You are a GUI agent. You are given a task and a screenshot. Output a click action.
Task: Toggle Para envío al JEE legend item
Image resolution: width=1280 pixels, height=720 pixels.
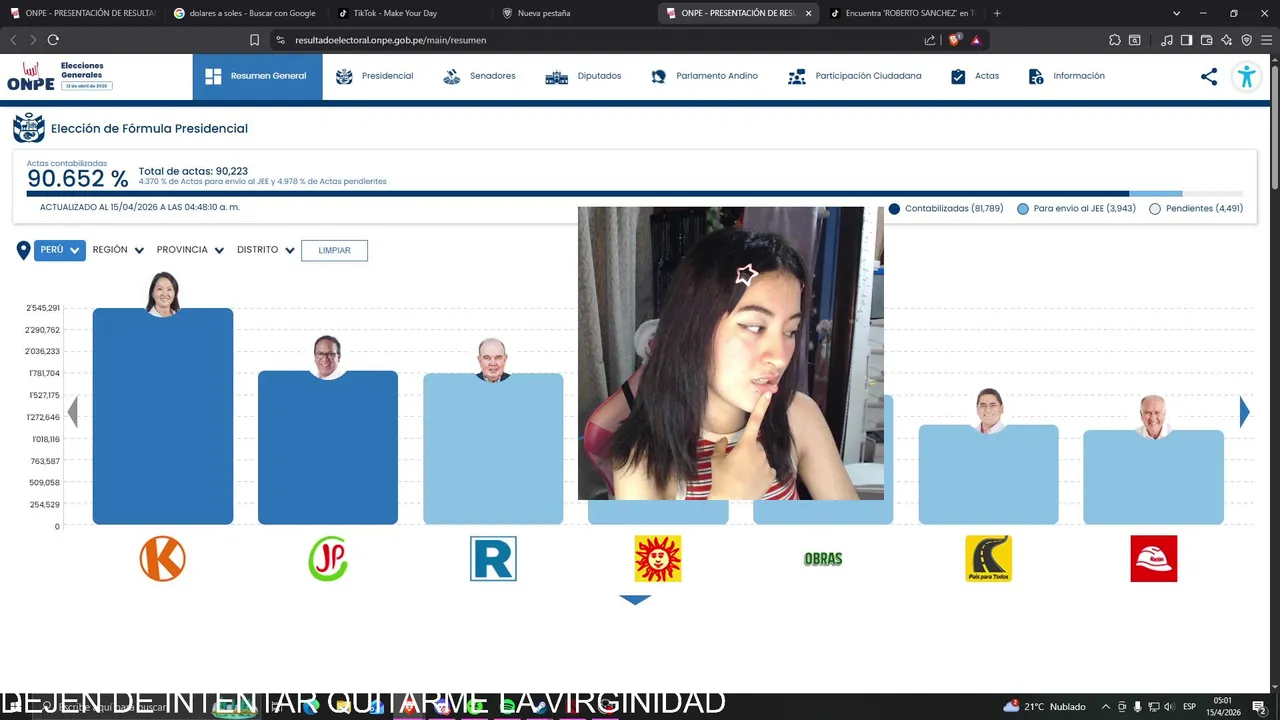(1076, 209)
